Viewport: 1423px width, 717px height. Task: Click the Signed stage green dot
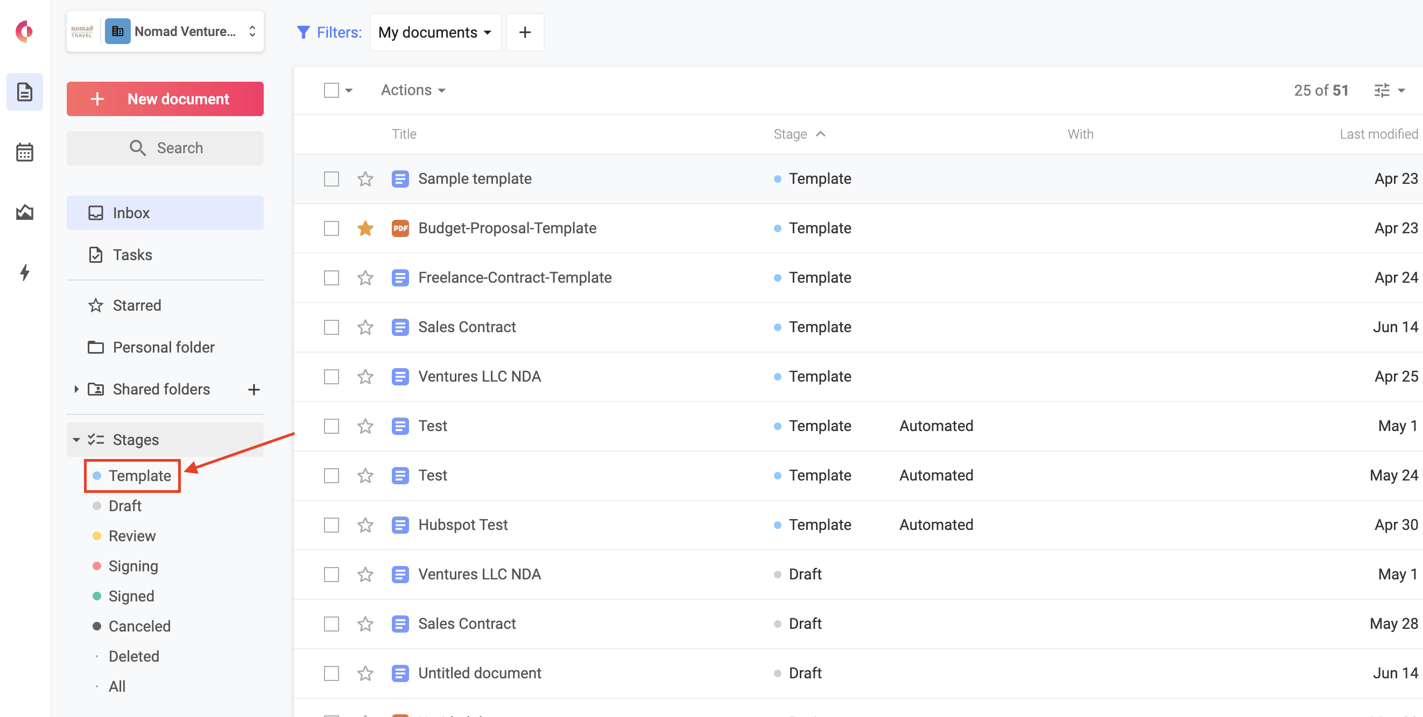[x=97, y=596]
